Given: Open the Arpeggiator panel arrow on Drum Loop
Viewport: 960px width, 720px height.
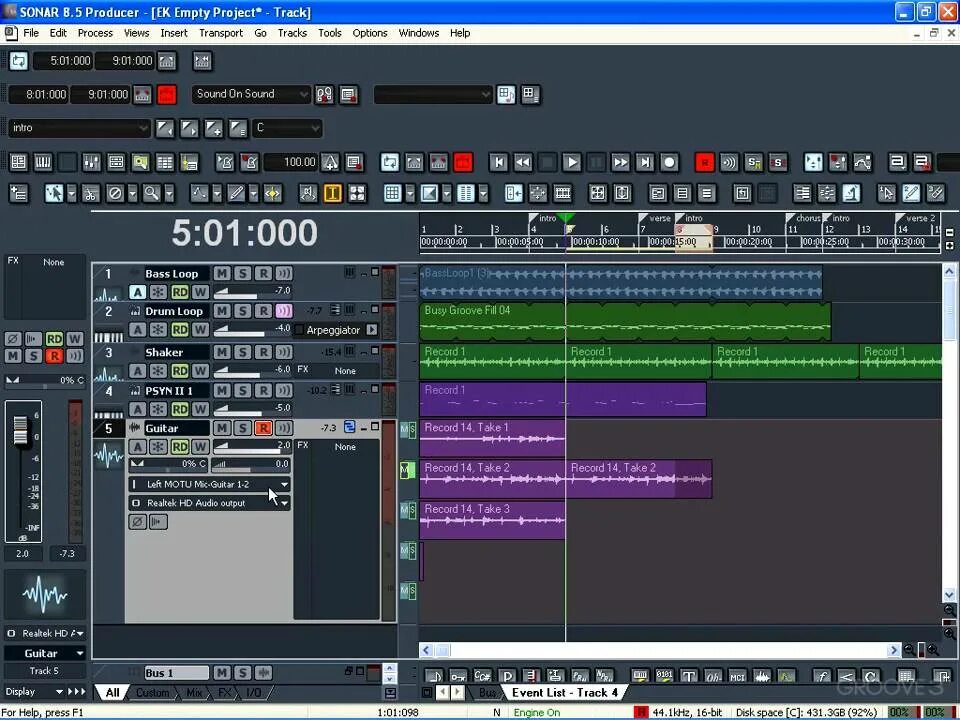Looking at the screenshot, I should [372, 330].
